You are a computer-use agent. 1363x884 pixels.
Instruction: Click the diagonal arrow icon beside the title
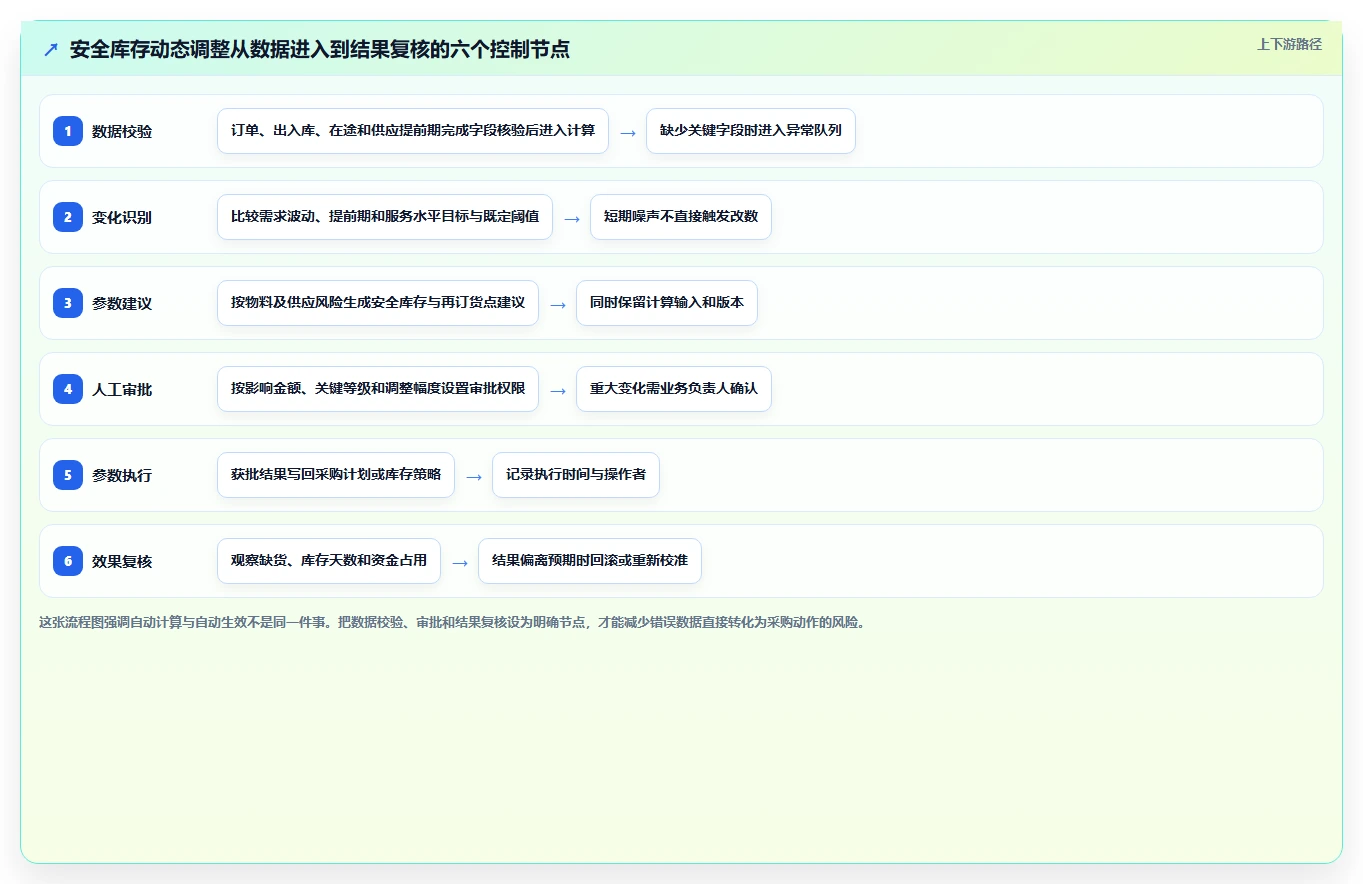point(51,50)
